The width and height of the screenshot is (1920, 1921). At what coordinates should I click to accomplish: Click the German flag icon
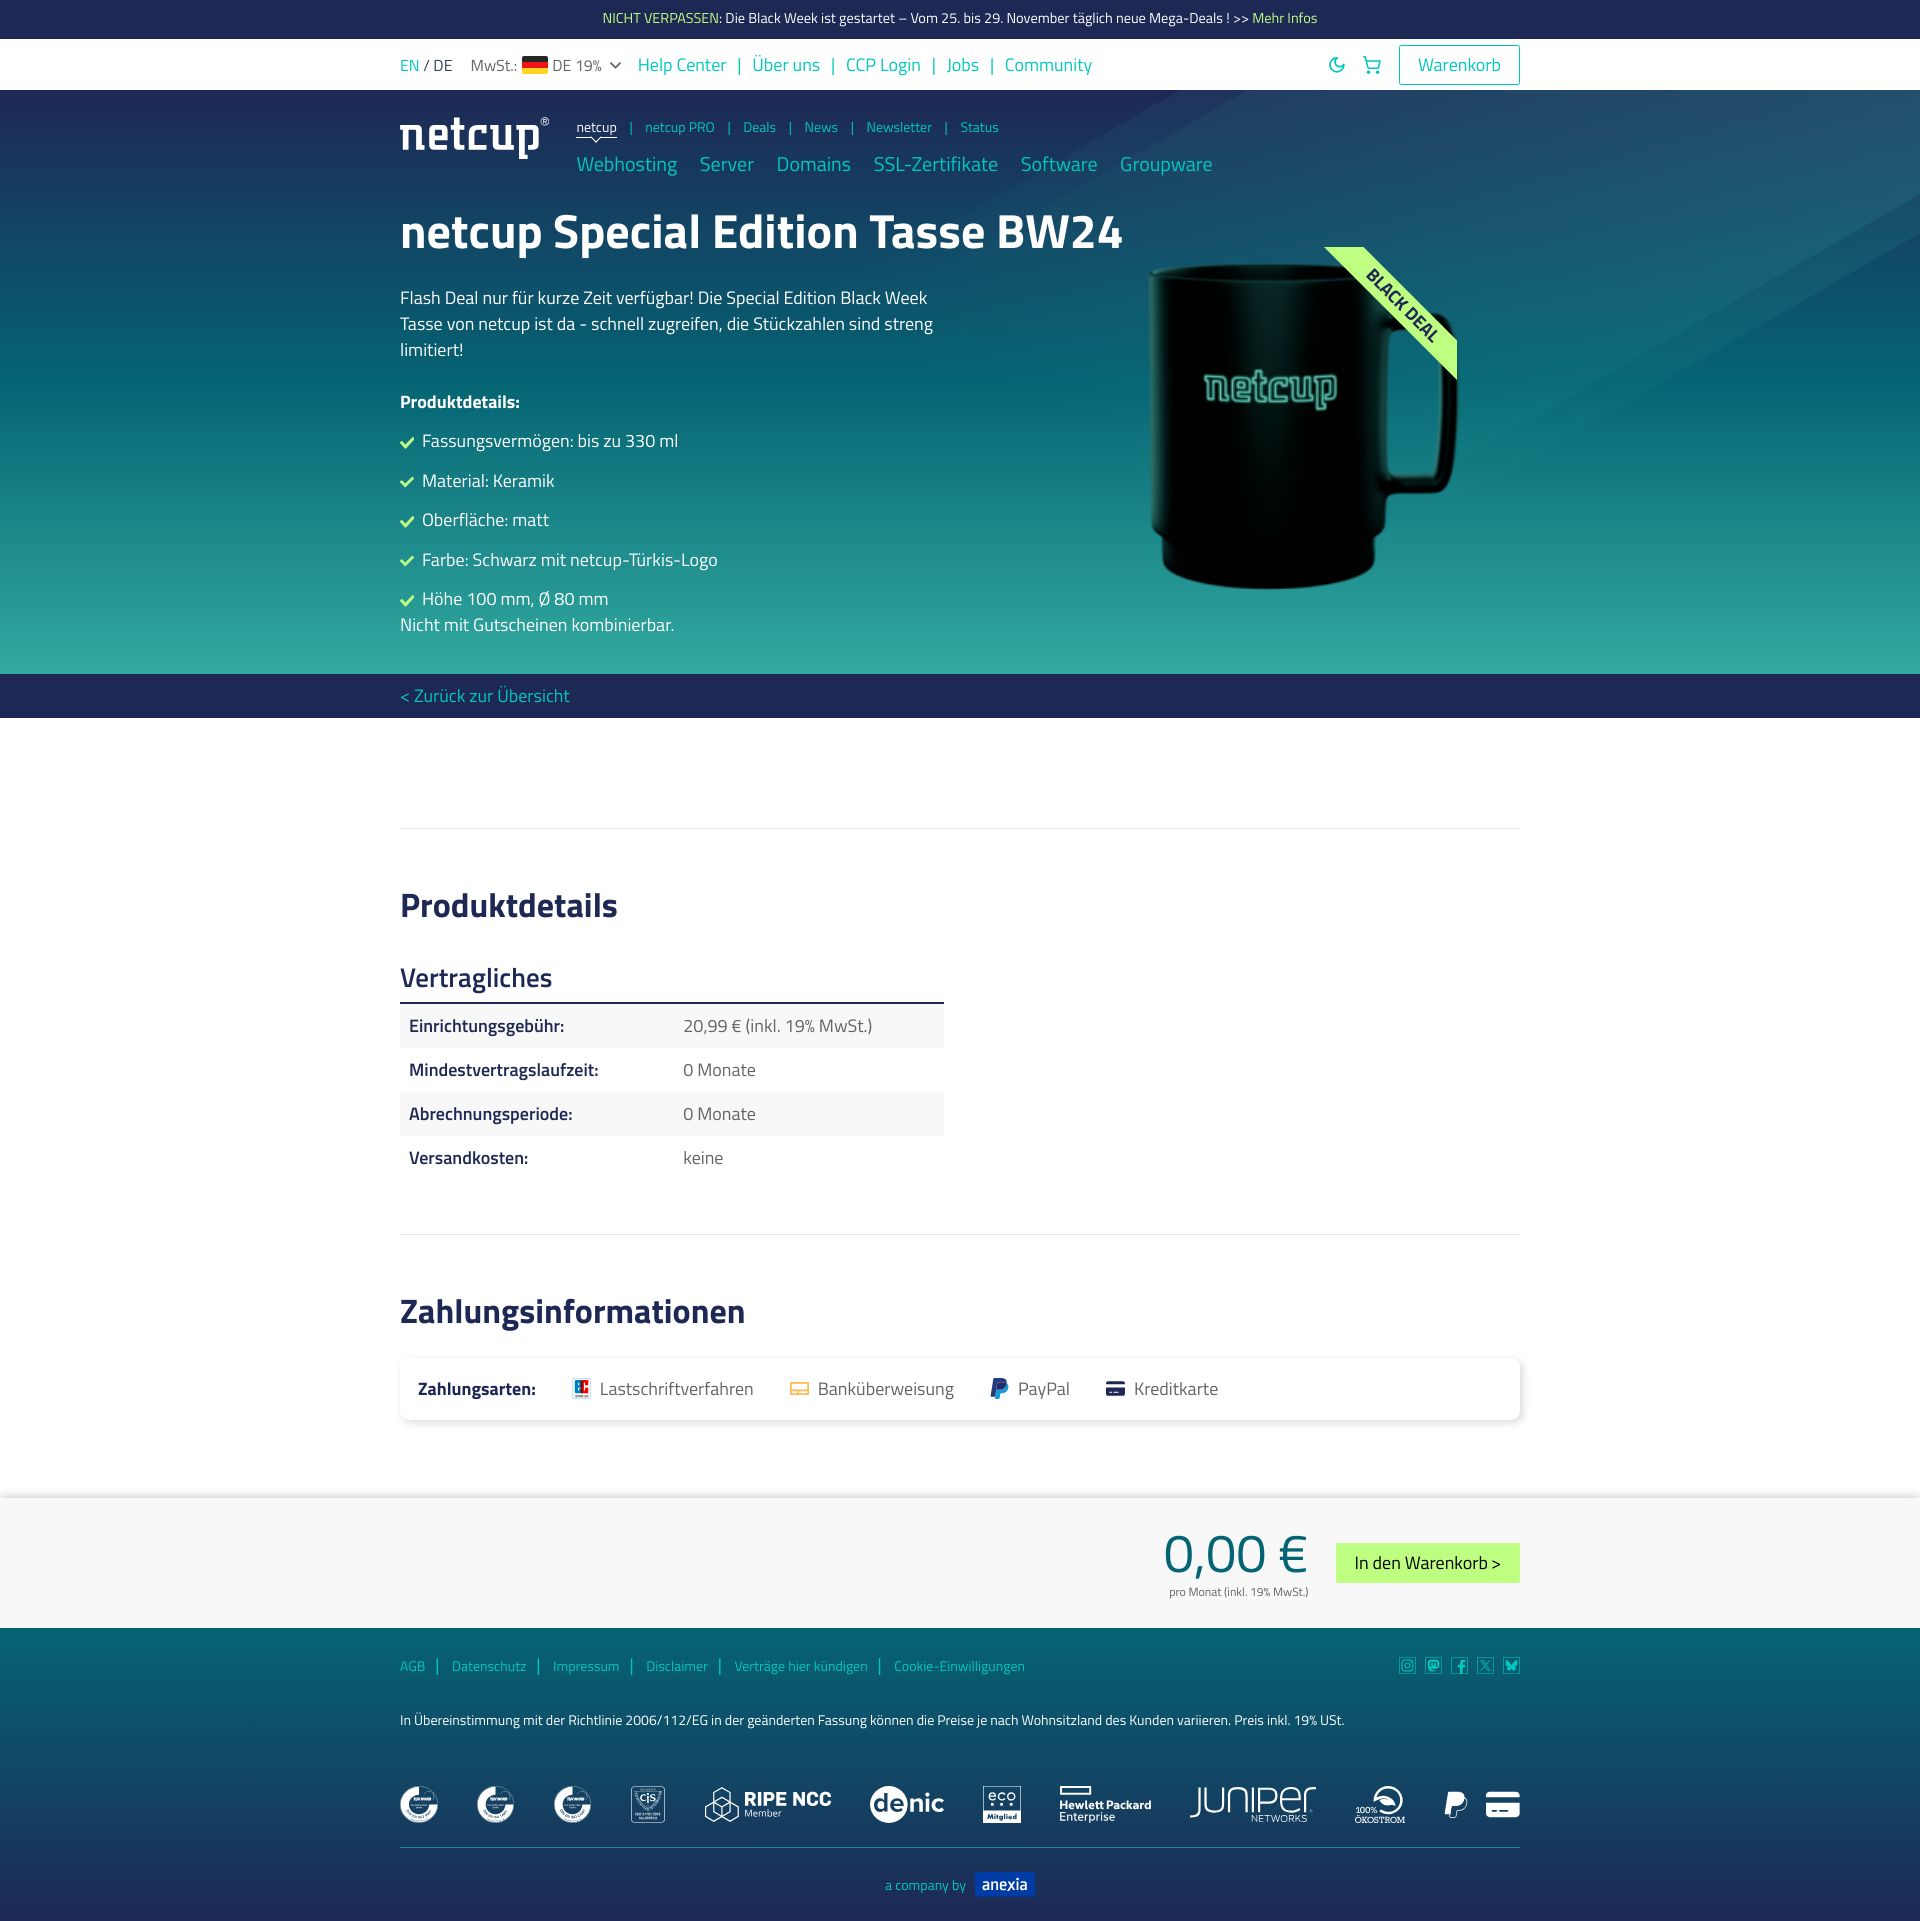pos(535,65)
